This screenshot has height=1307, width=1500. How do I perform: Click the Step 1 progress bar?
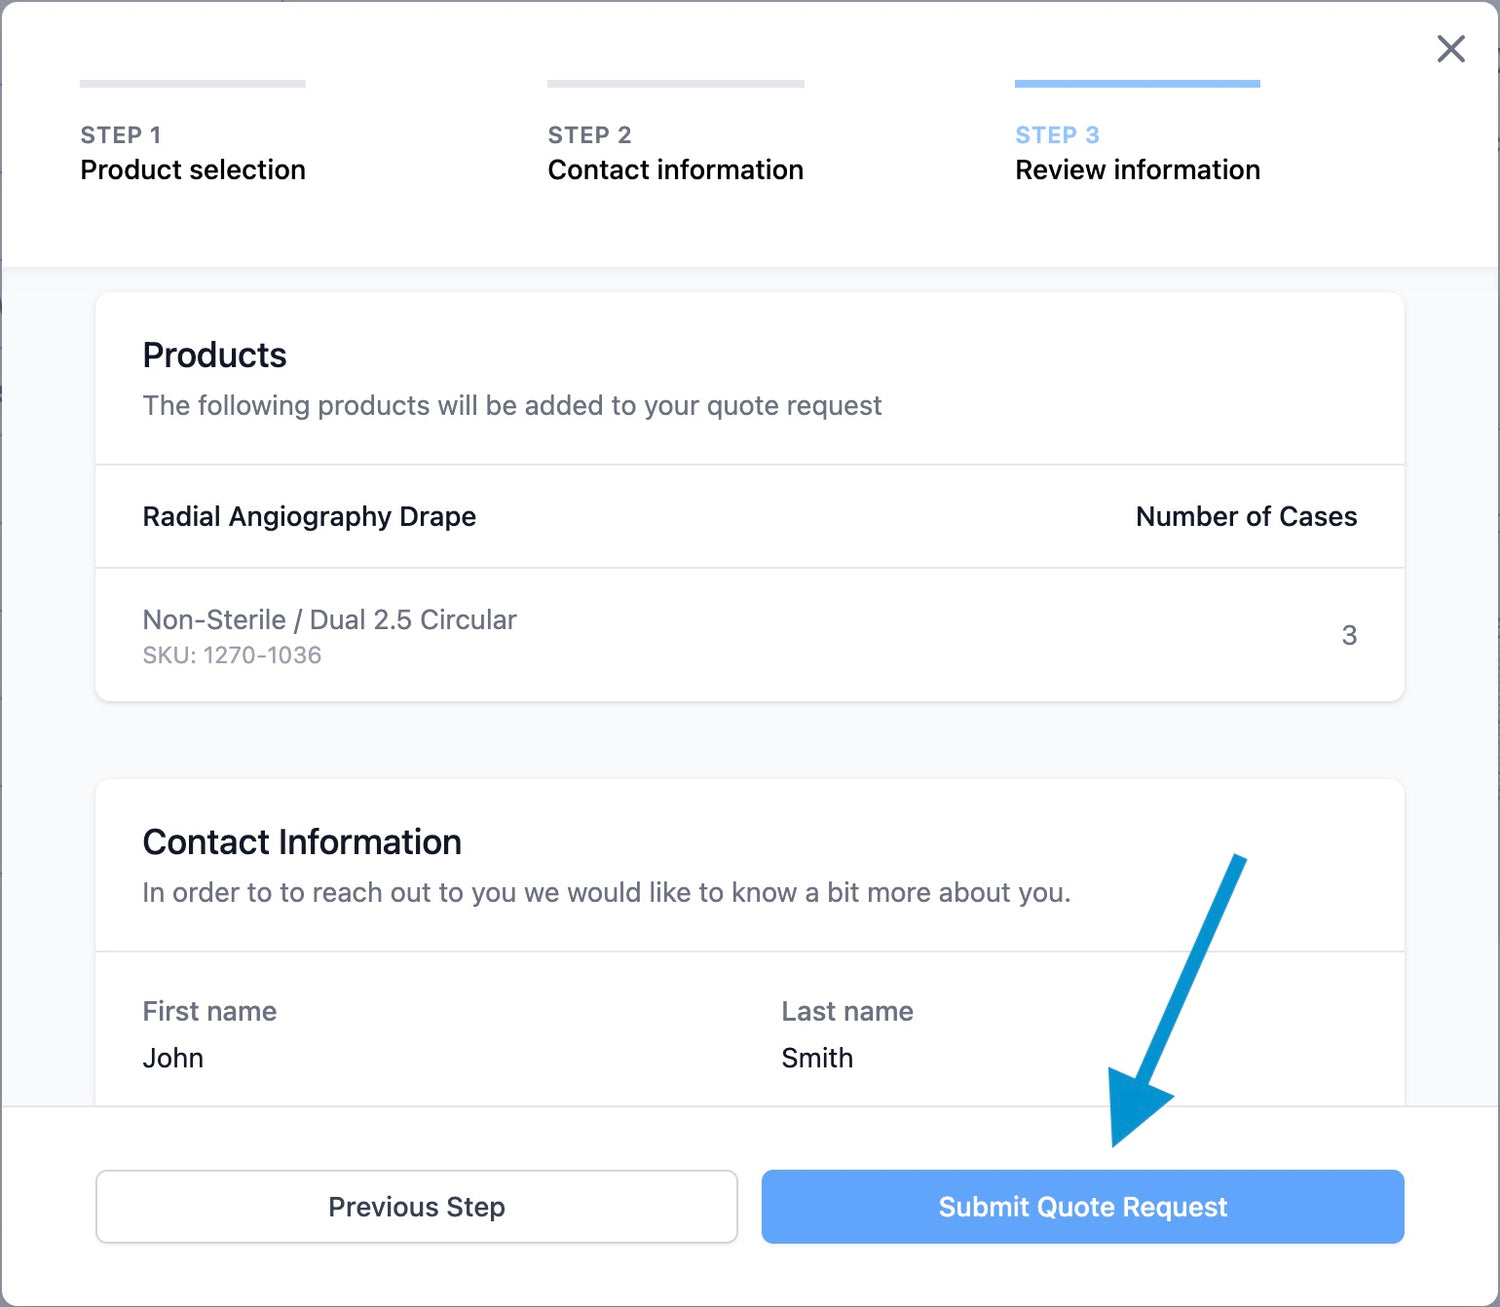point(192,84)
